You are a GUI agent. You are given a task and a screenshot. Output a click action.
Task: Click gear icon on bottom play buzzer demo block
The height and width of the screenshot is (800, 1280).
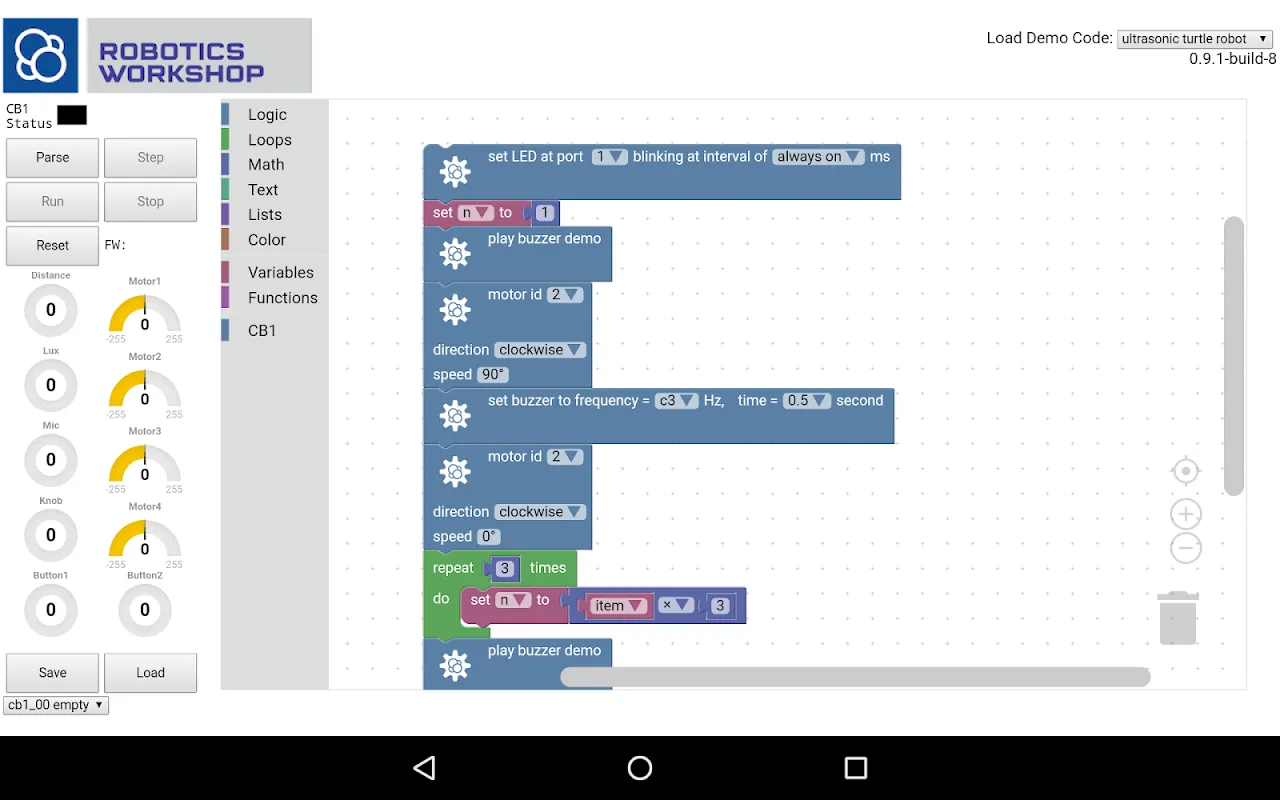point(455,666)
